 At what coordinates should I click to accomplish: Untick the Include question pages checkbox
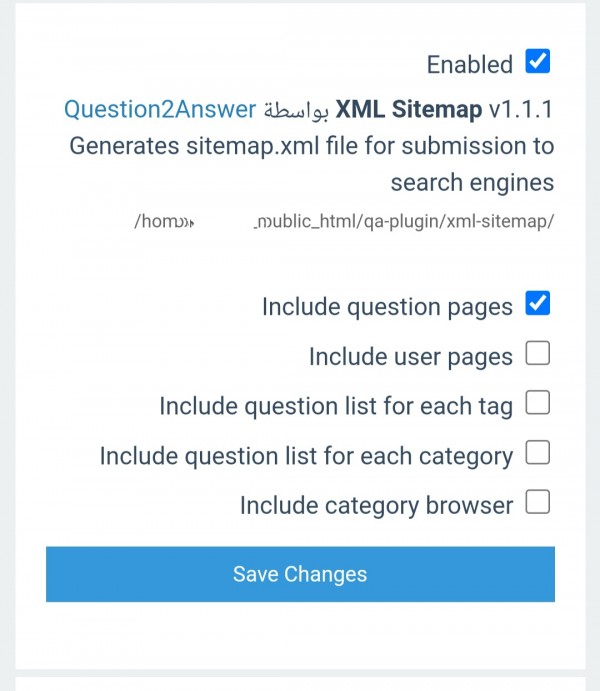point(538,303)
